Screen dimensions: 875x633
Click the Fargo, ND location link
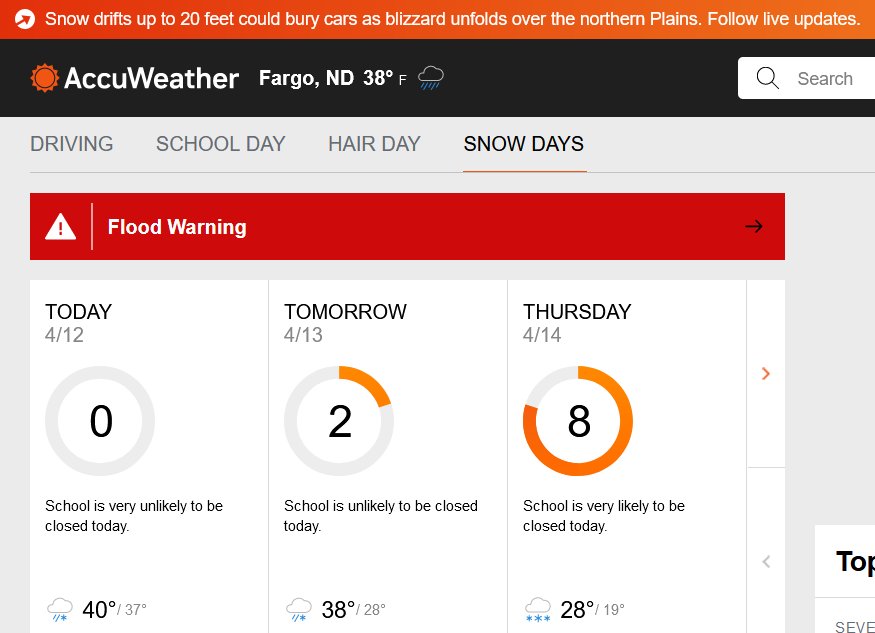pyautogui.click(x=306, y=78)
